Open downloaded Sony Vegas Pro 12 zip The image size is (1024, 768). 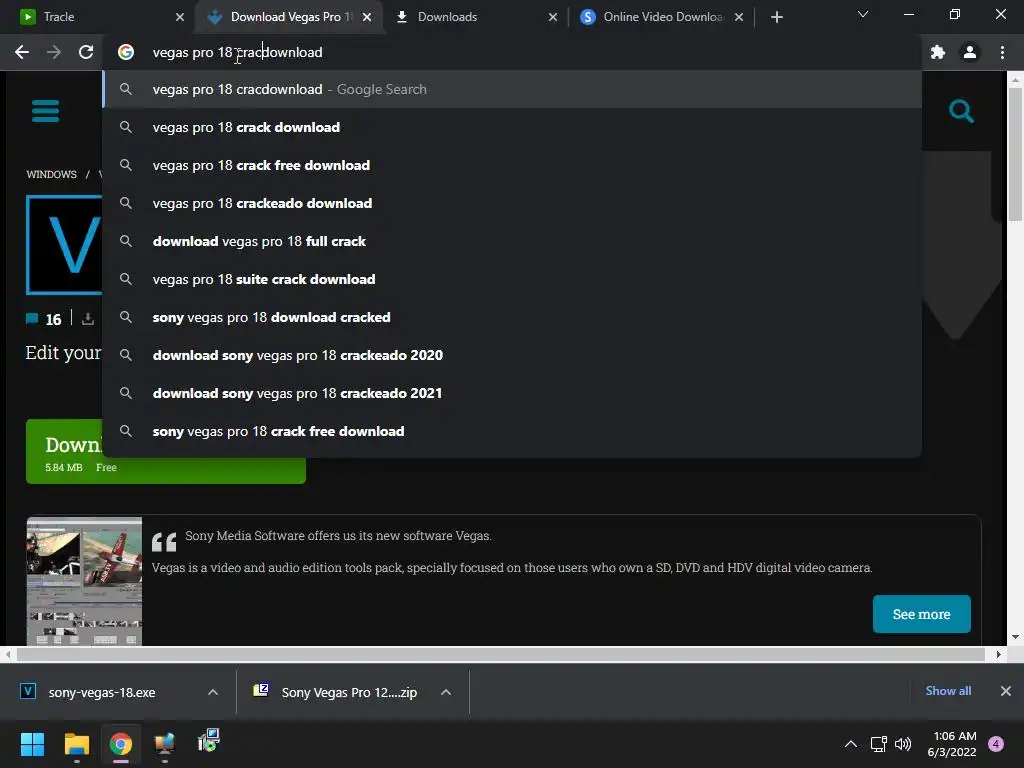coord(336,692)
